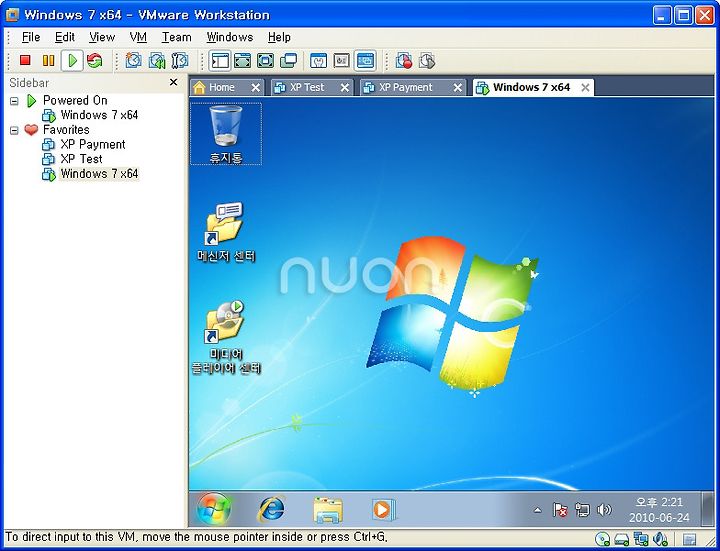This screenshot has width=720, height=551.
Task: Select the 메신저 센터 desktop shortcut
Action: tap(226, 232)
